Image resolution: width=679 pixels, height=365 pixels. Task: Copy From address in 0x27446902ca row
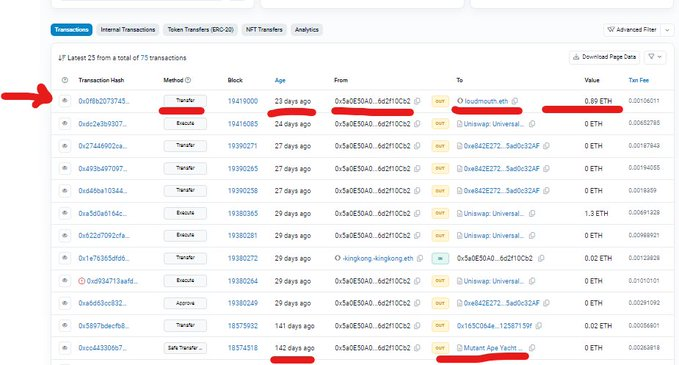point(417,146)
